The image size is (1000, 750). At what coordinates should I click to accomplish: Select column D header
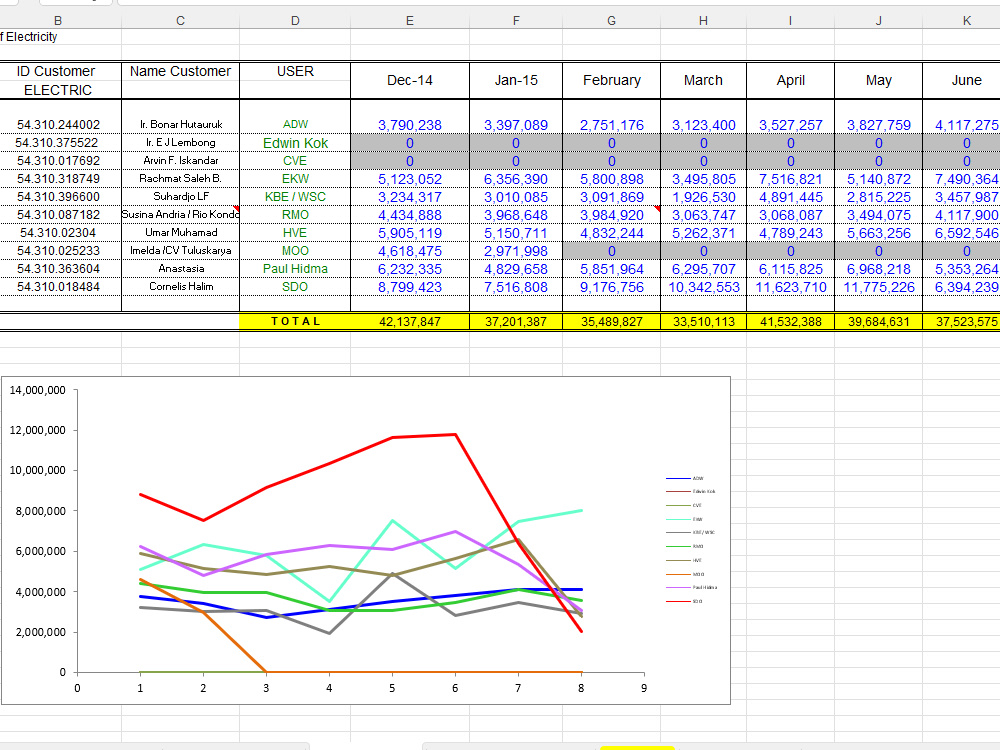pos(295,21)
